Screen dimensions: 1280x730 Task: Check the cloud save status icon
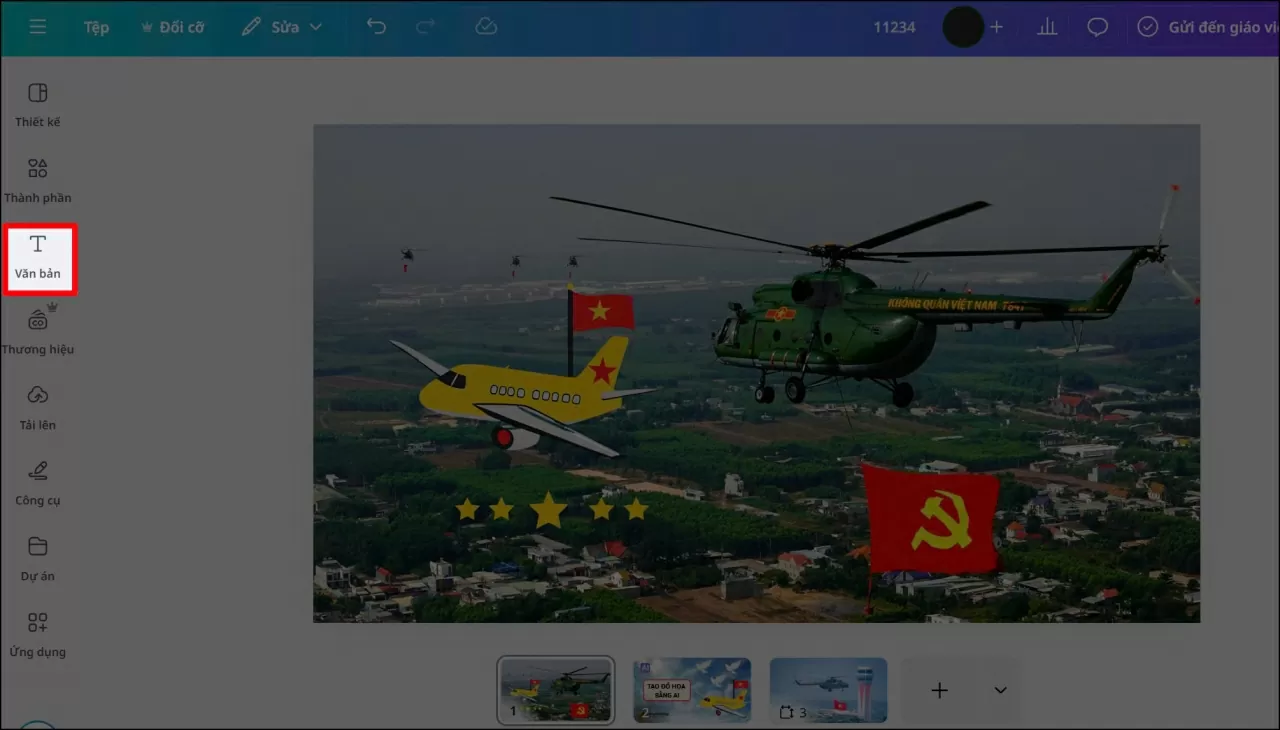tap(486, 27)
